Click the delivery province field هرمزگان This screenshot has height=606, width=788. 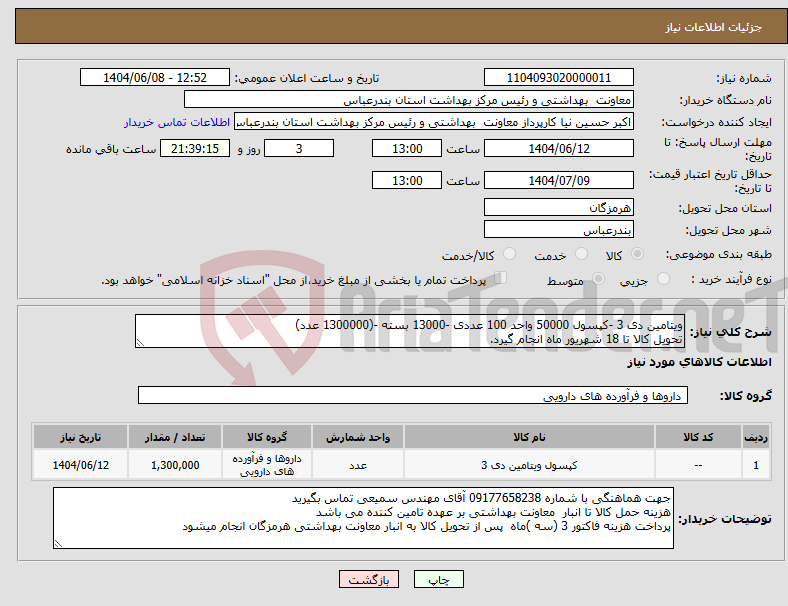point(558,207)
